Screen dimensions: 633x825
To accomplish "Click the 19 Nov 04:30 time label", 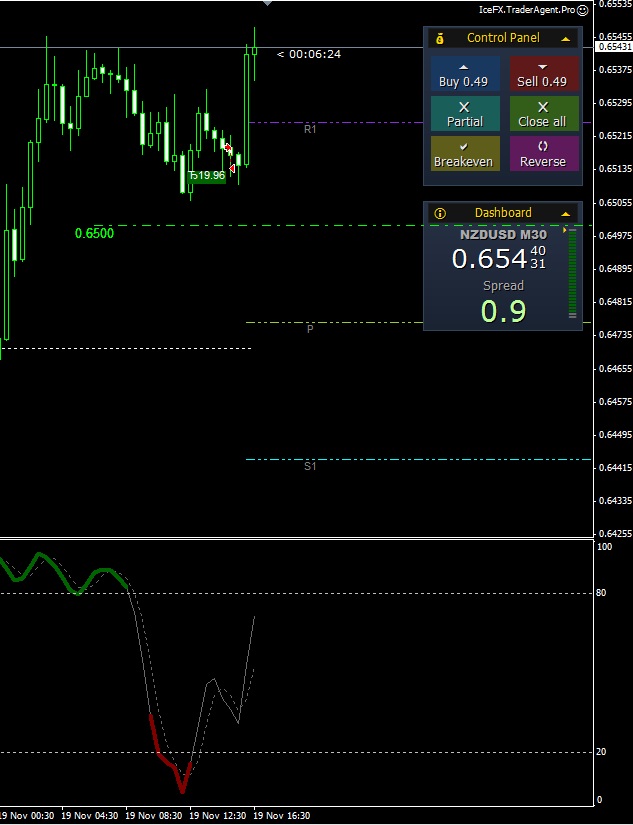I will click(89, 816).
